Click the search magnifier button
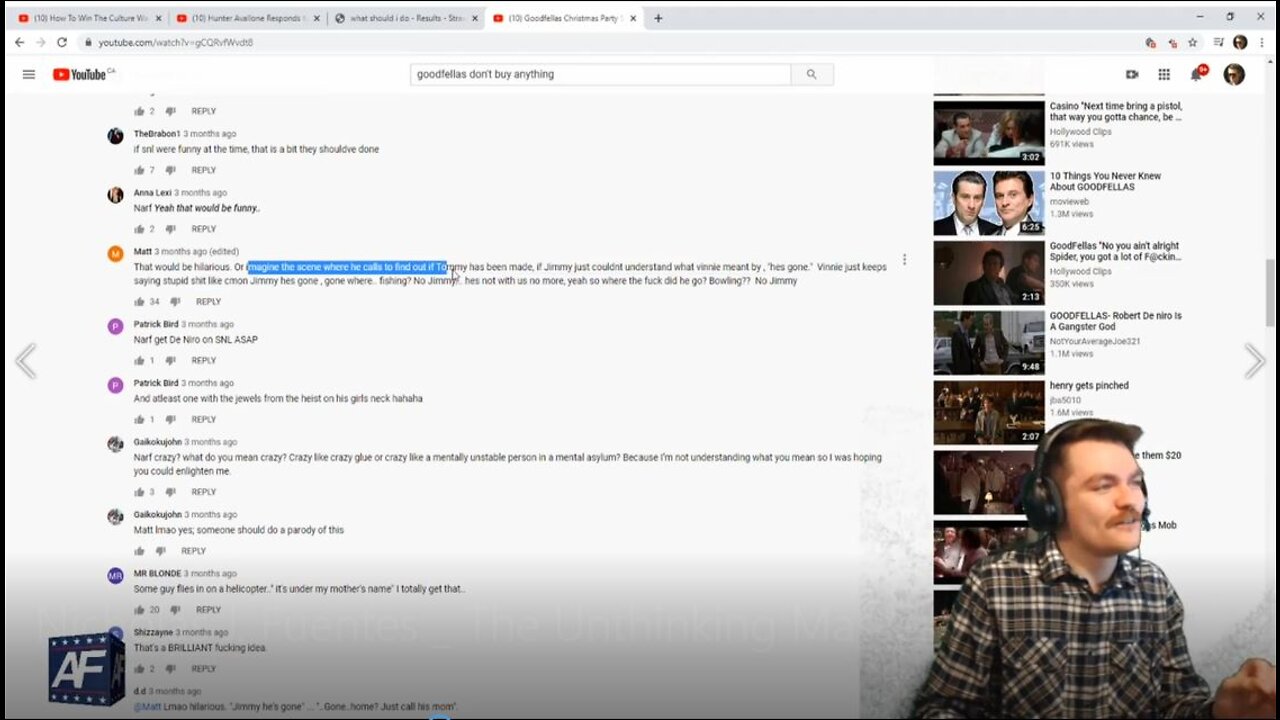This screenshot has width=1280, height=720. point(811,74)
